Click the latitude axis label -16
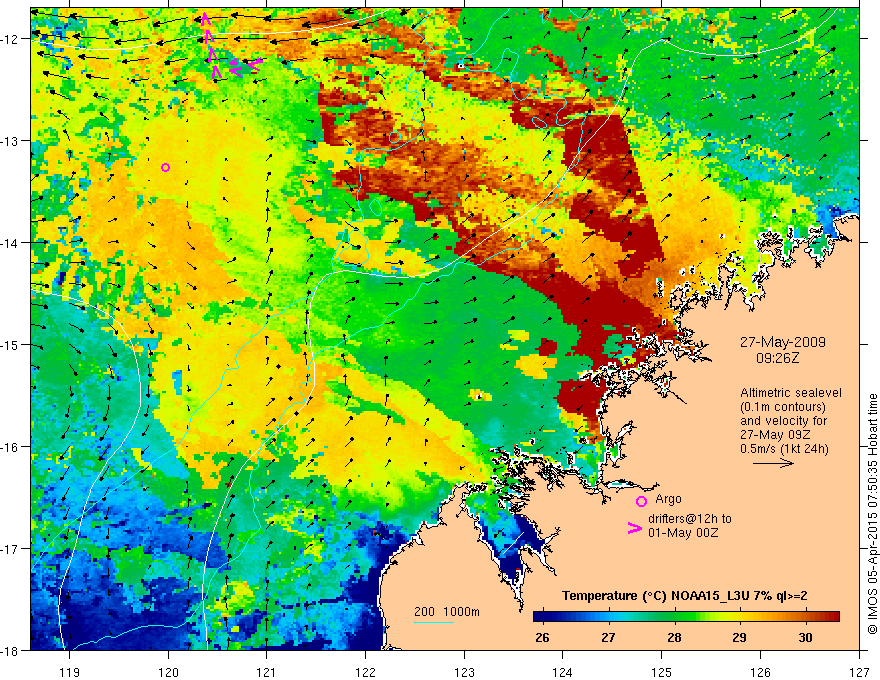 click(x=10, y=447)
